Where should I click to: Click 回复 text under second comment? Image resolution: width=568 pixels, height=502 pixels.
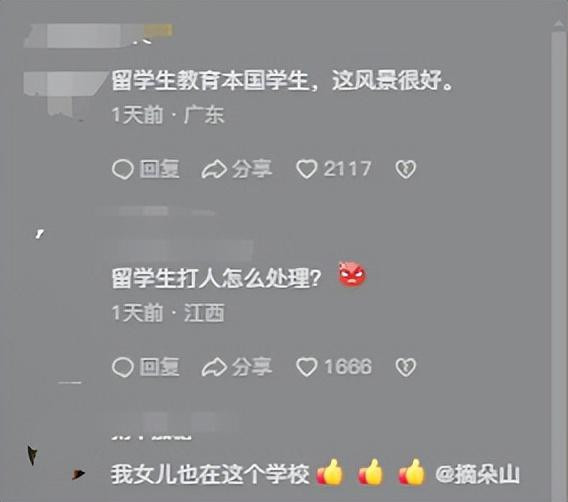(159, 367)
